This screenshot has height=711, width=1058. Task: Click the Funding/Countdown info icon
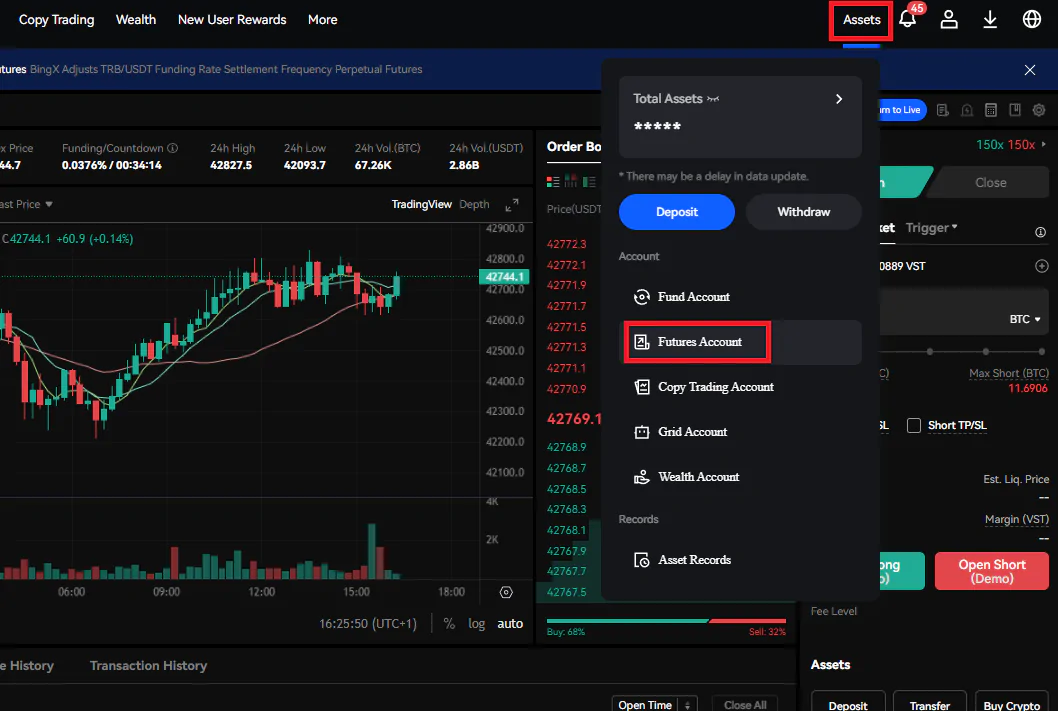click(x=173, y=148)
